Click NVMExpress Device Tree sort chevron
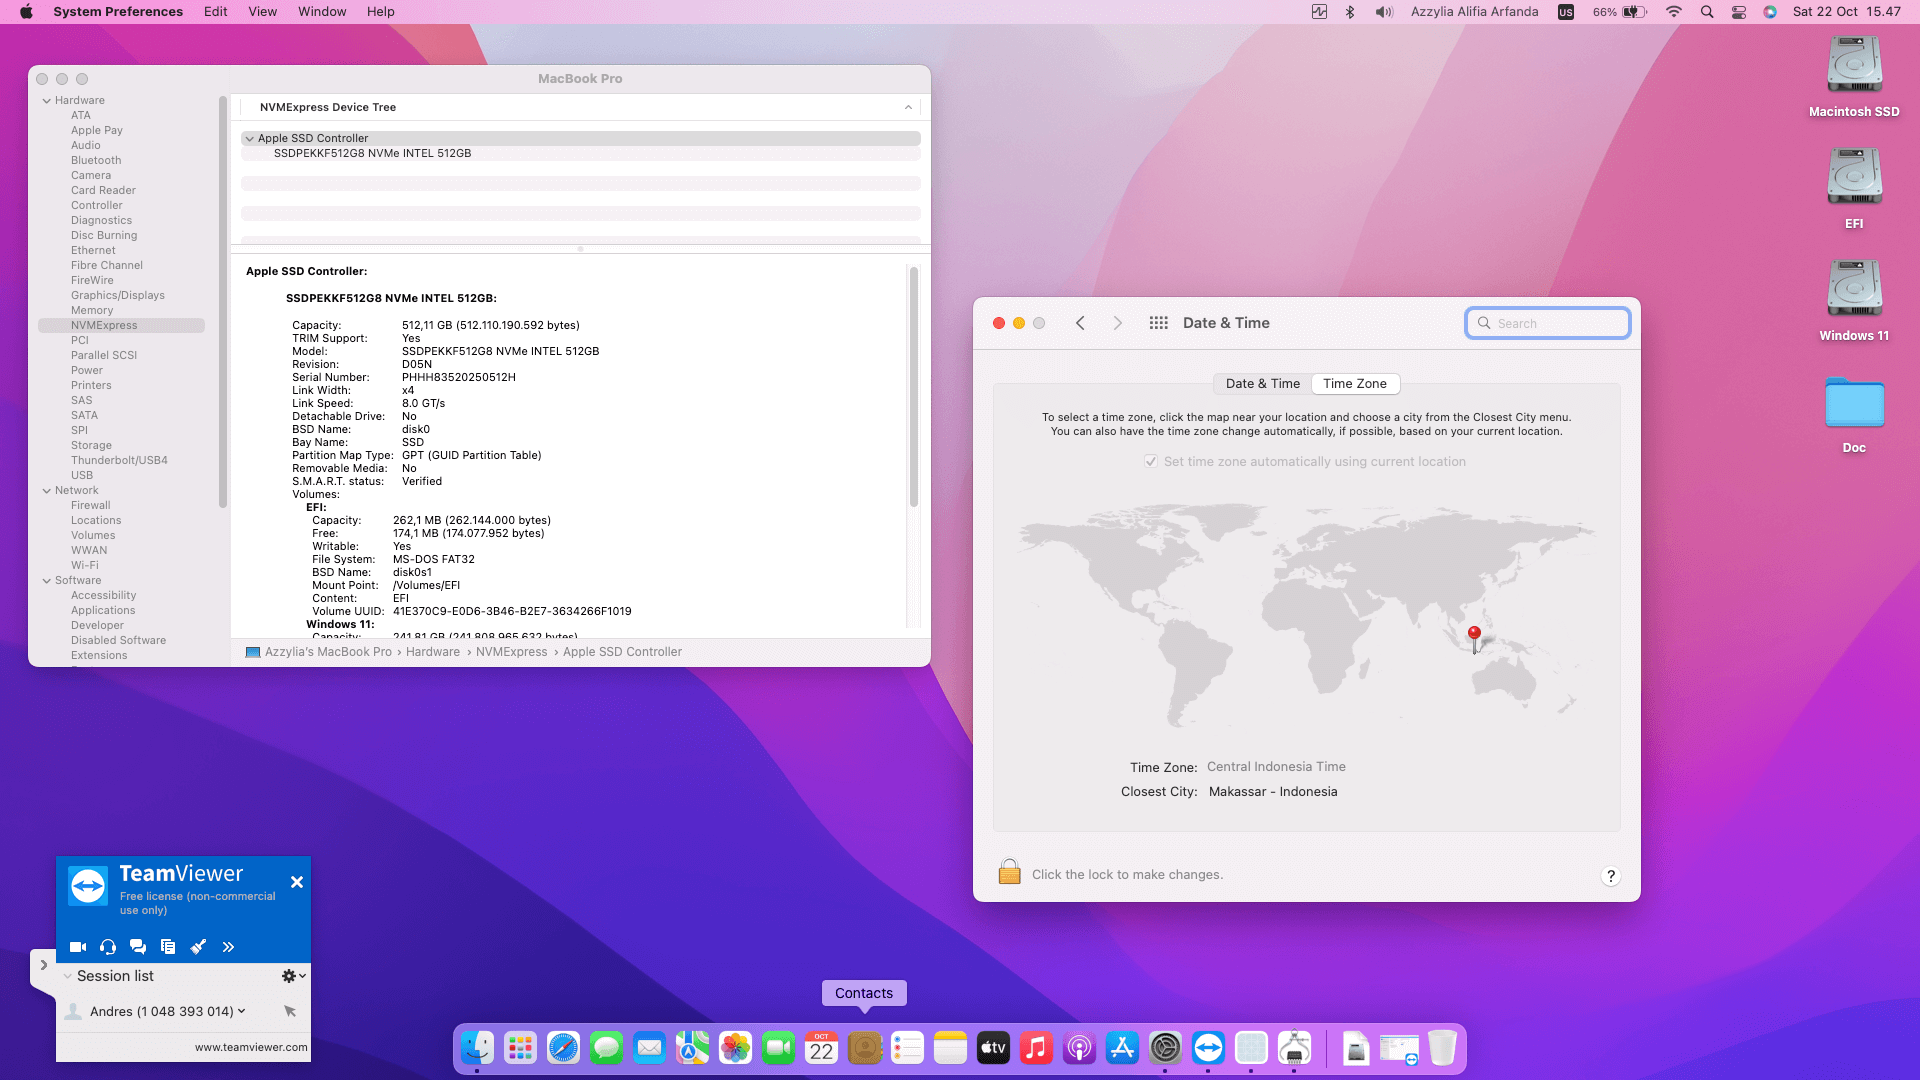This screenshot has height=1080, width=1920. pos(908,107)
